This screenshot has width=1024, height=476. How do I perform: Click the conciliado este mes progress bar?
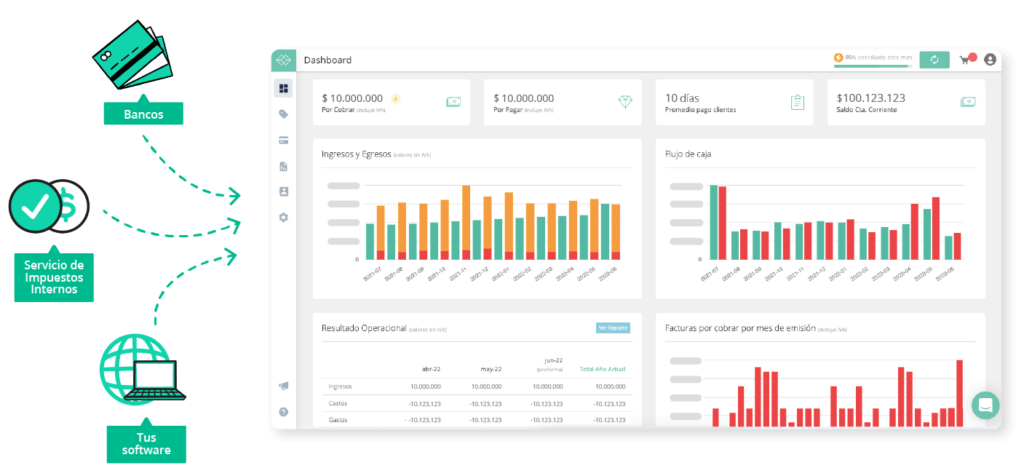pos(872,66)
